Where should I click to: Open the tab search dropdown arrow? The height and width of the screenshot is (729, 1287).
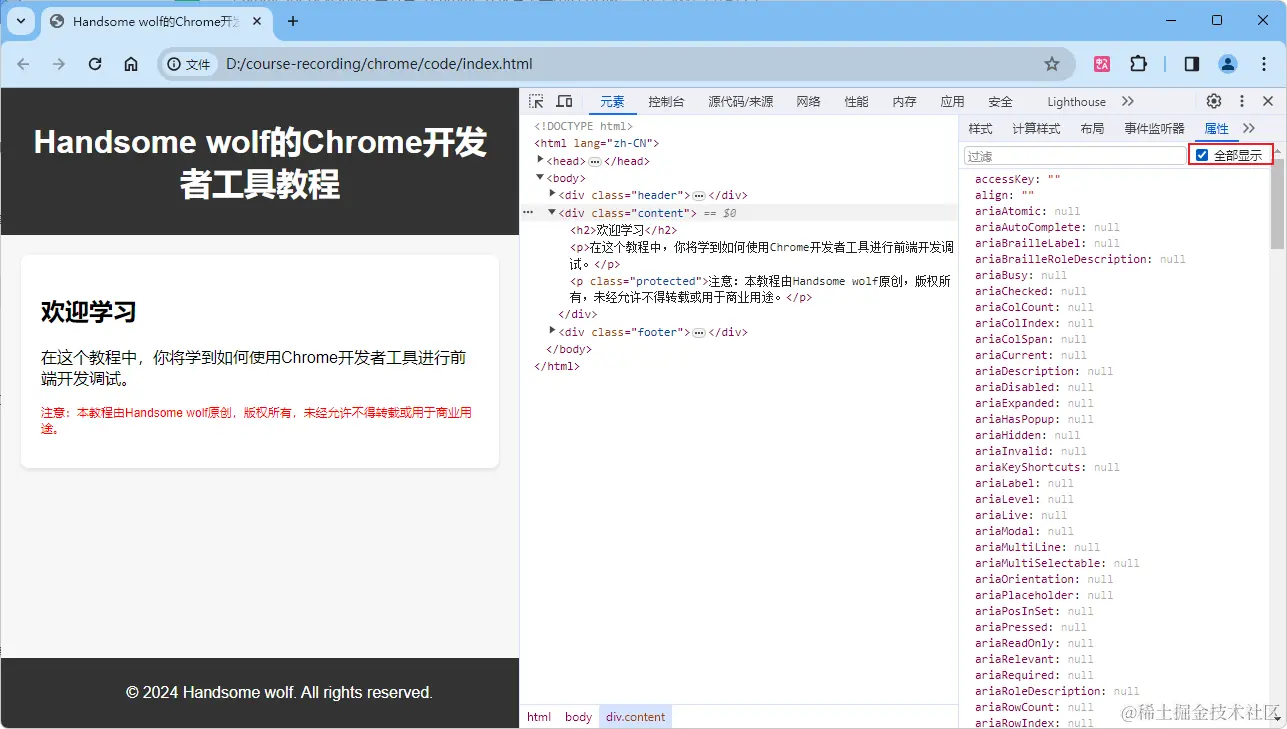[20, 21]
